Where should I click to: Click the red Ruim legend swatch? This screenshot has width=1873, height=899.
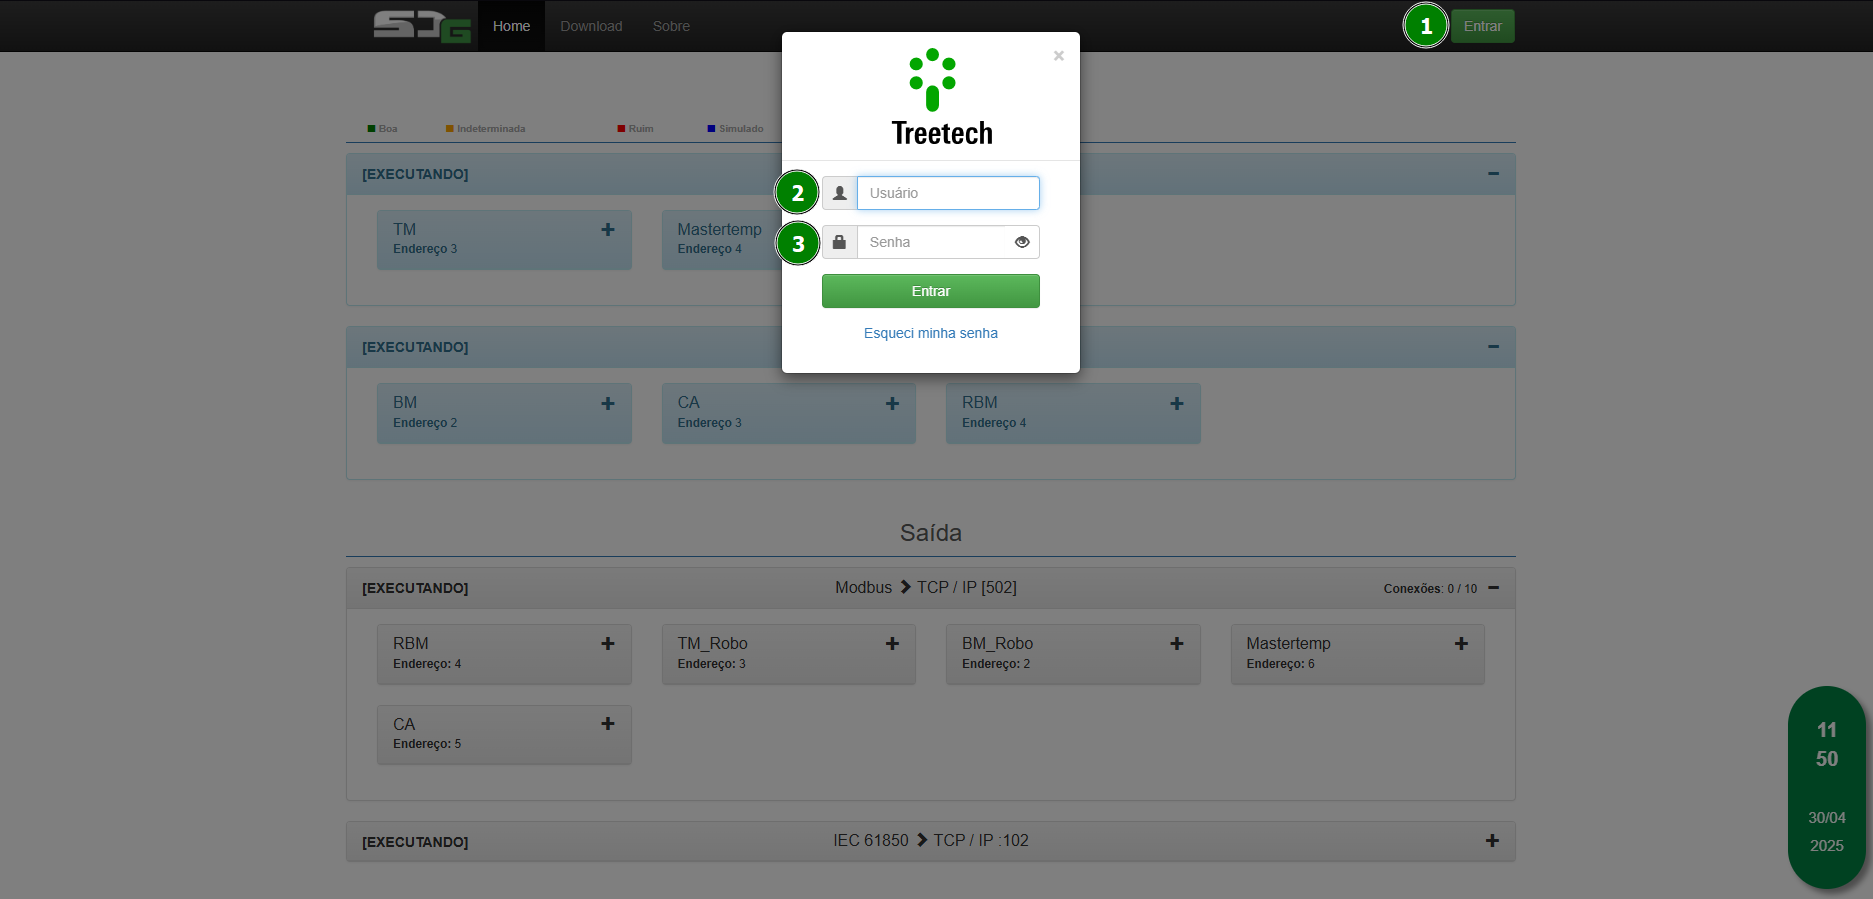coord(621,129)
